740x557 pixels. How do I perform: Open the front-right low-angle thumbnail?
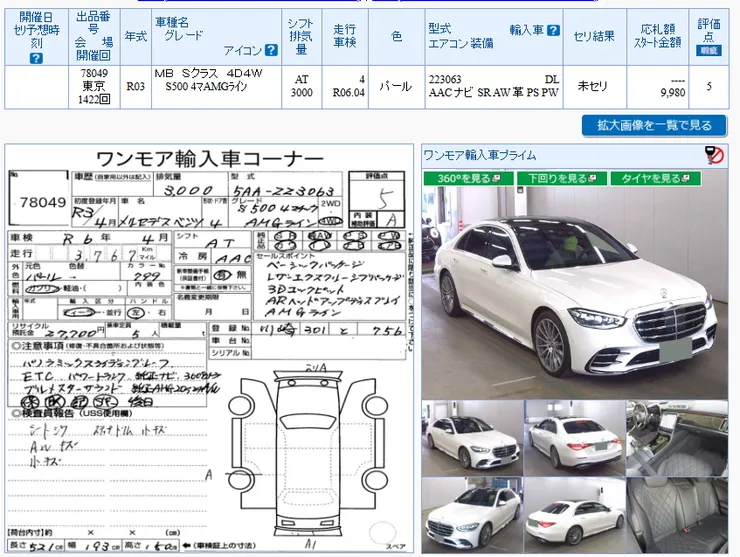472,515
